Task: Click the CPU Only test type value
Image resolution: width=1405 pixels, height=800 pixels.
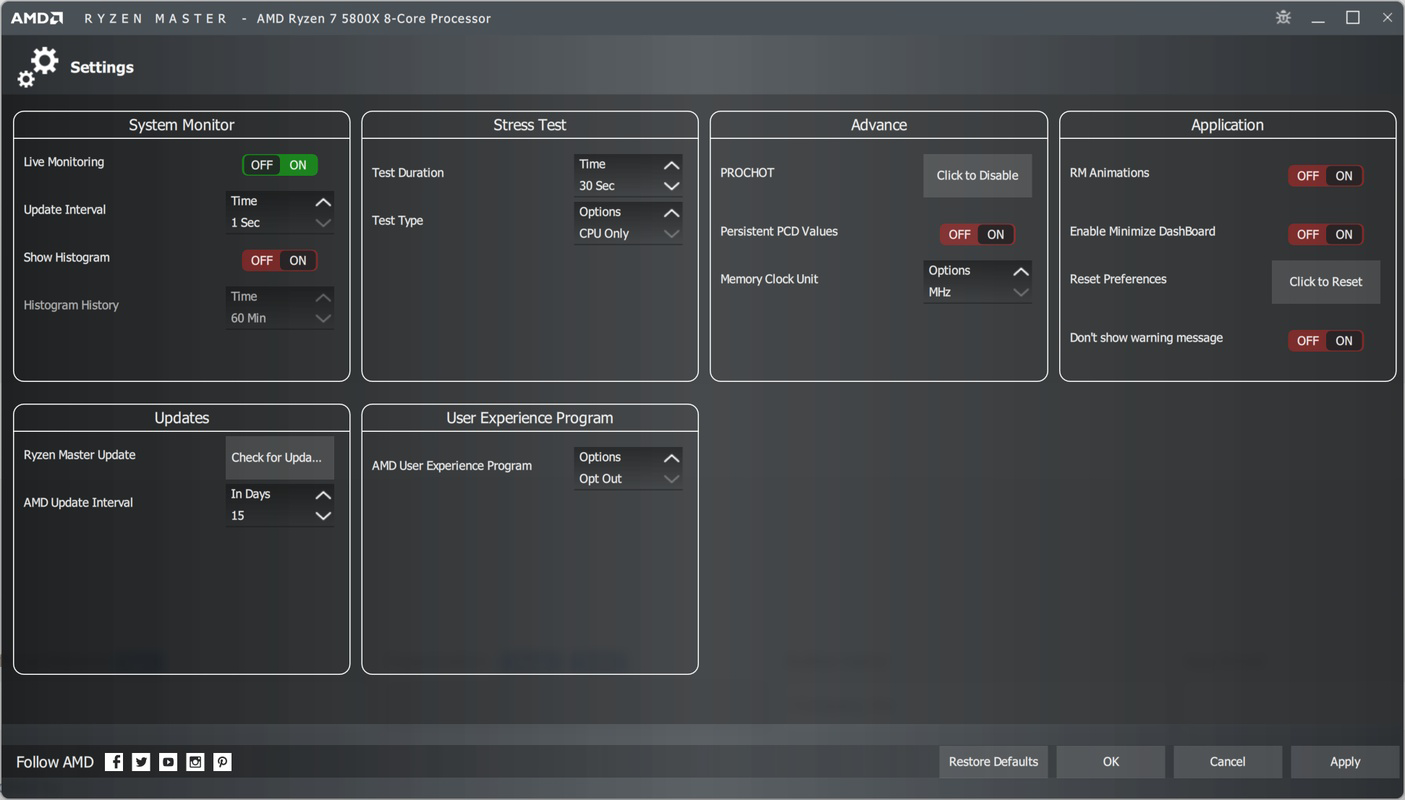Action: pyautogui.click(x=604, y=234)
